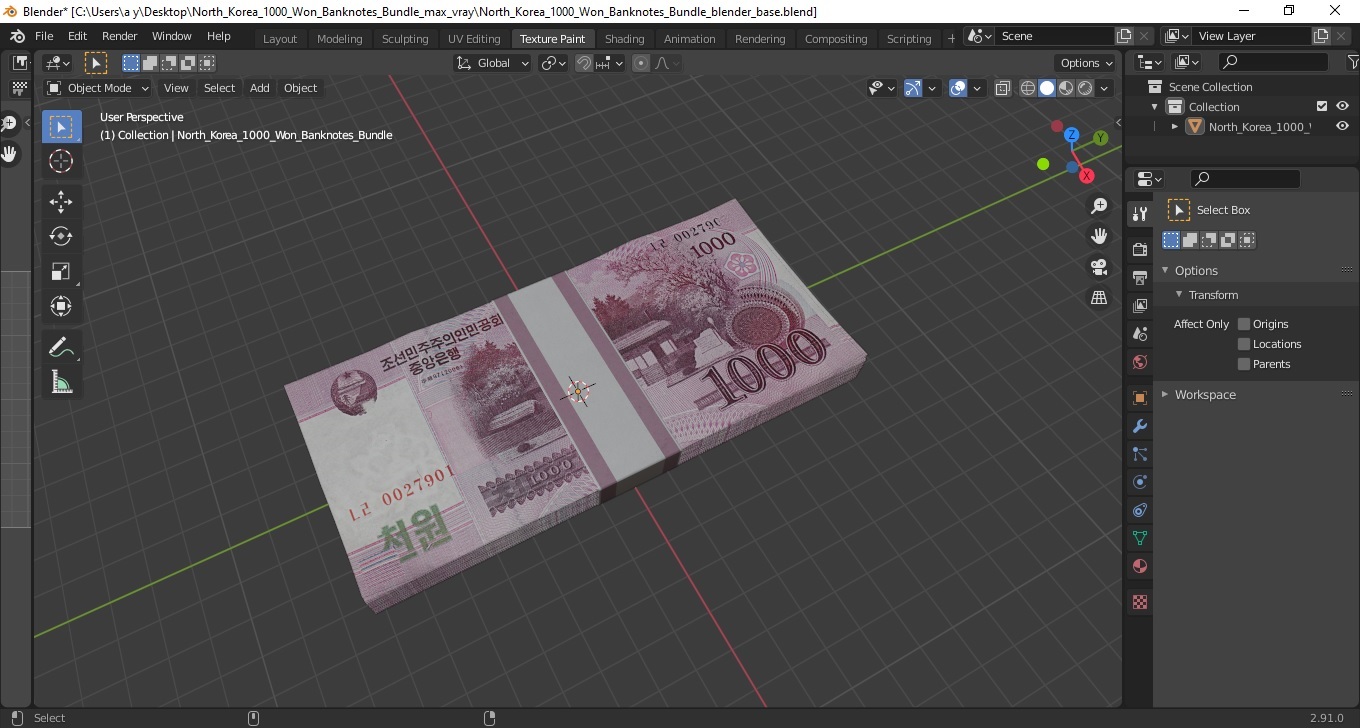The width and height of the screenshot is (1360, 728).
Task: Click the Blender logo menu icon
Action: (17, 36)
